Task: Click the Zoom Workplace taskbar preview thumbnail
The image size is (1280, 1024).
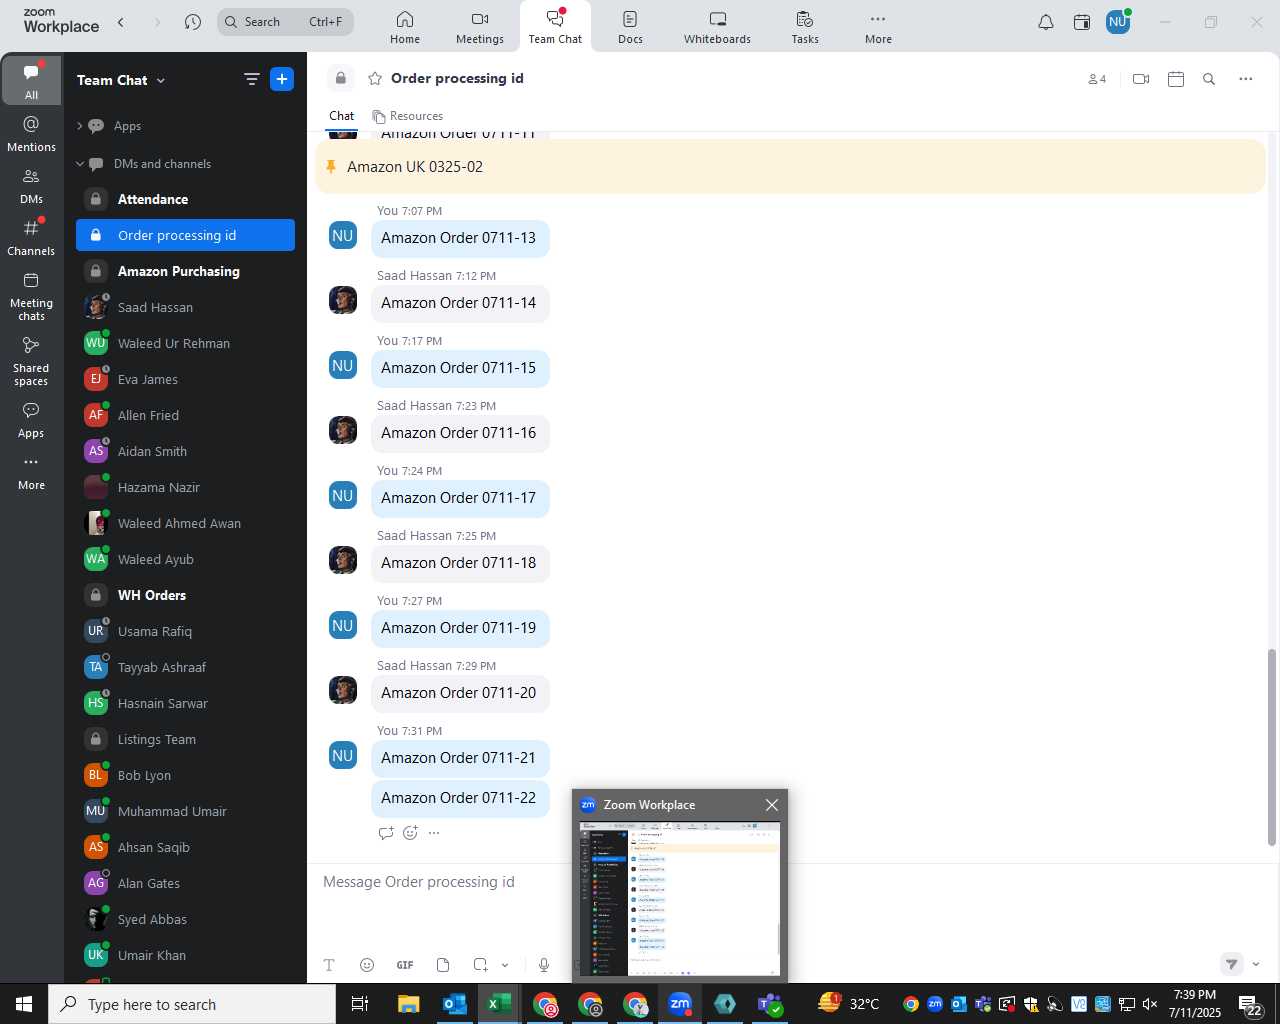Action: [680, 898]
